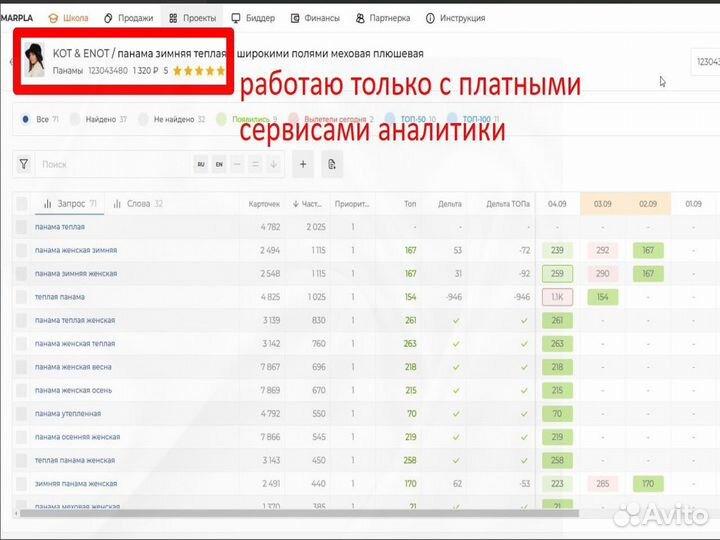This screenshot has height=540, width=720.
Task: Sort by Топ column header
Action: click(410, 204)
